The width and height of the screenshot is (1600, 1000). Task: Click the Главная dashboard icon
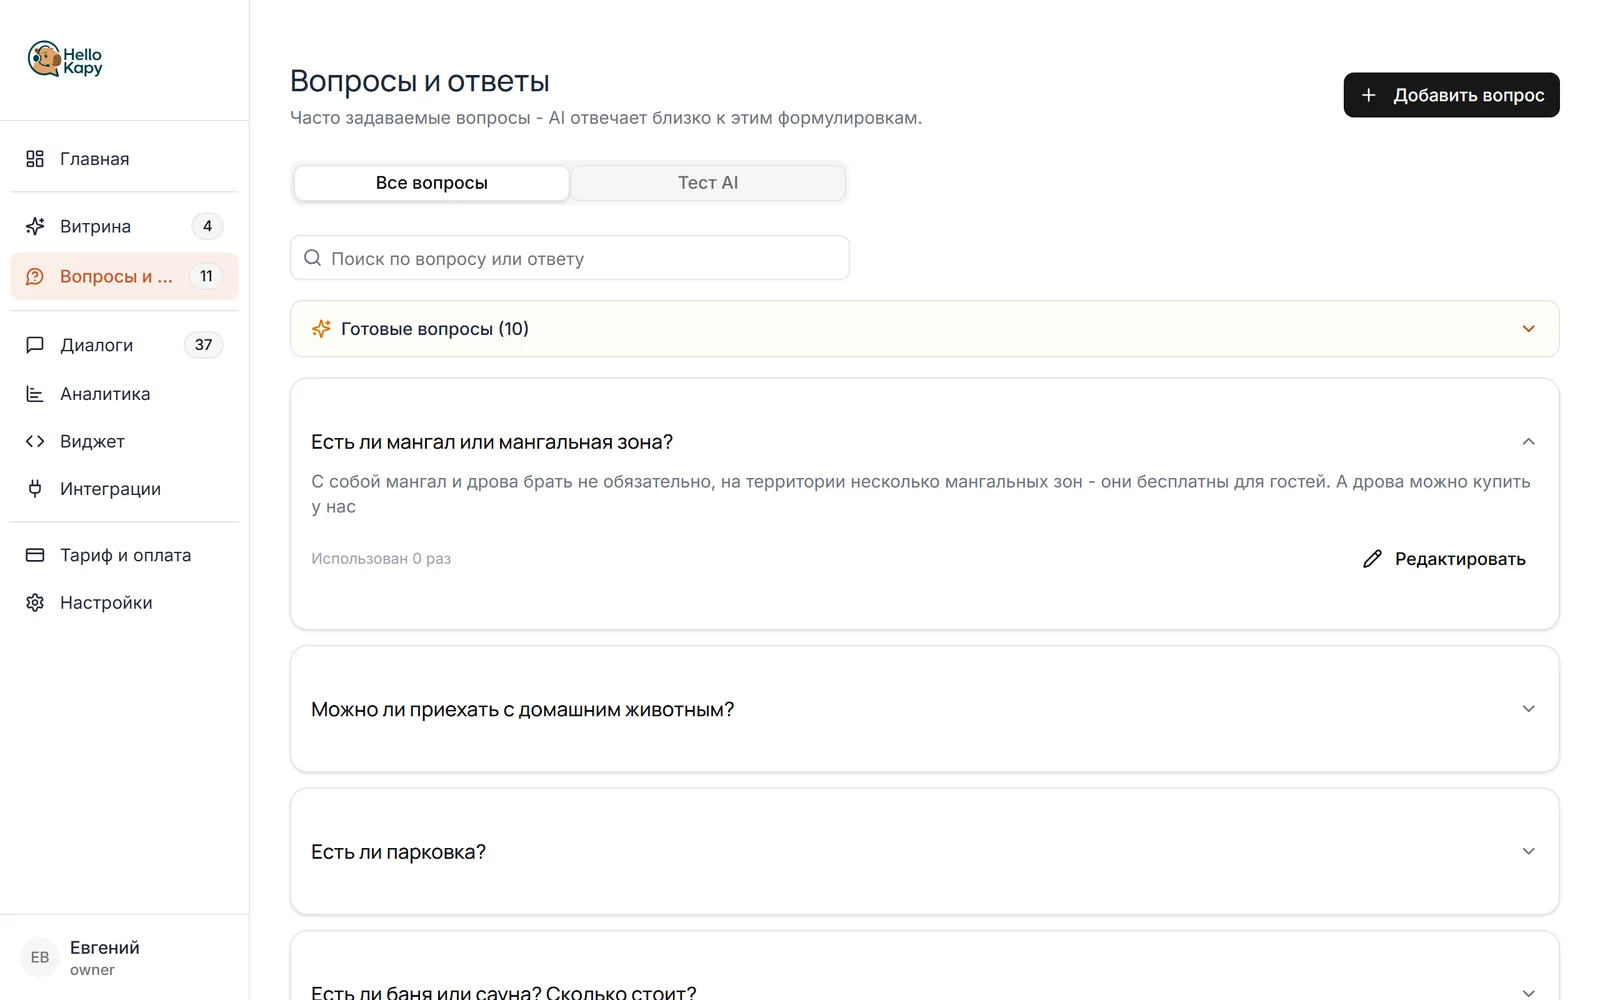[x=35, y=159]
